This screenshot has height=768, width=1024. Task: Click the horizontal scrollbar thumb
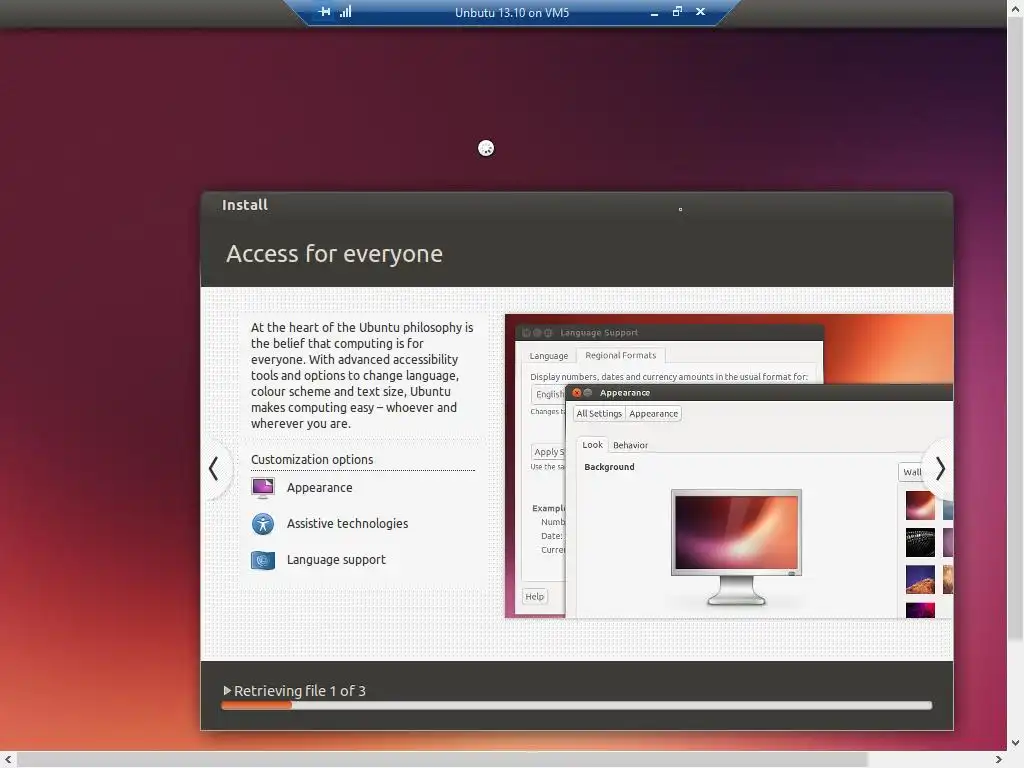(x=442, y=760)
